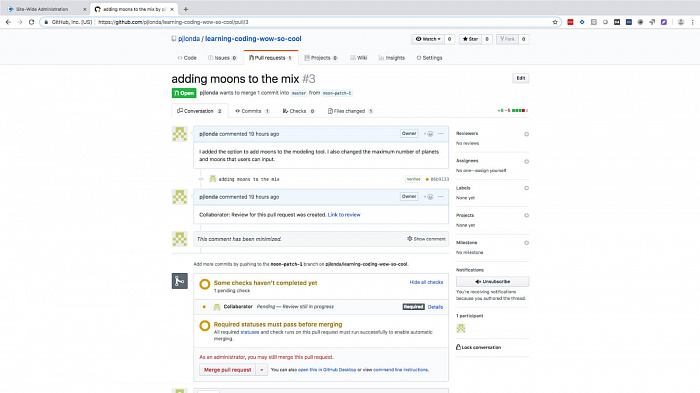Open Assignees gear settings
The image size is (700, 393).
(526, 161)
